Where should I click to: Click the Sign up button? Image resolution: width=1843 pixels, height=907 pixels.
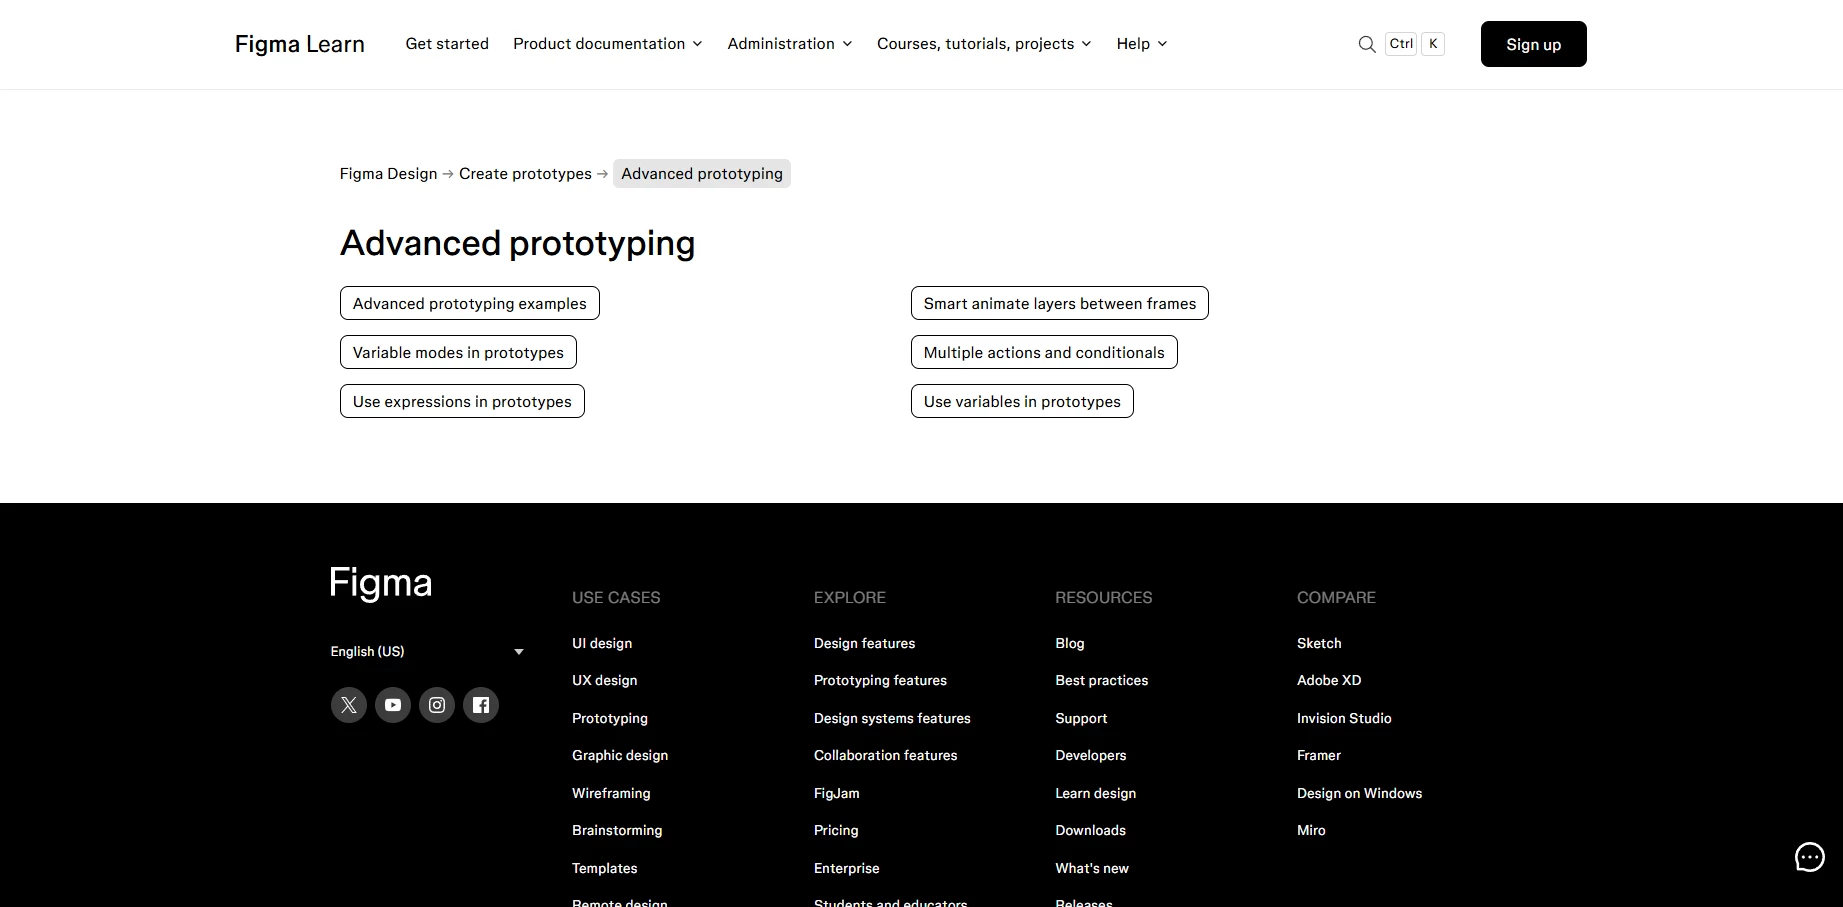click(x=1533, y=44)
